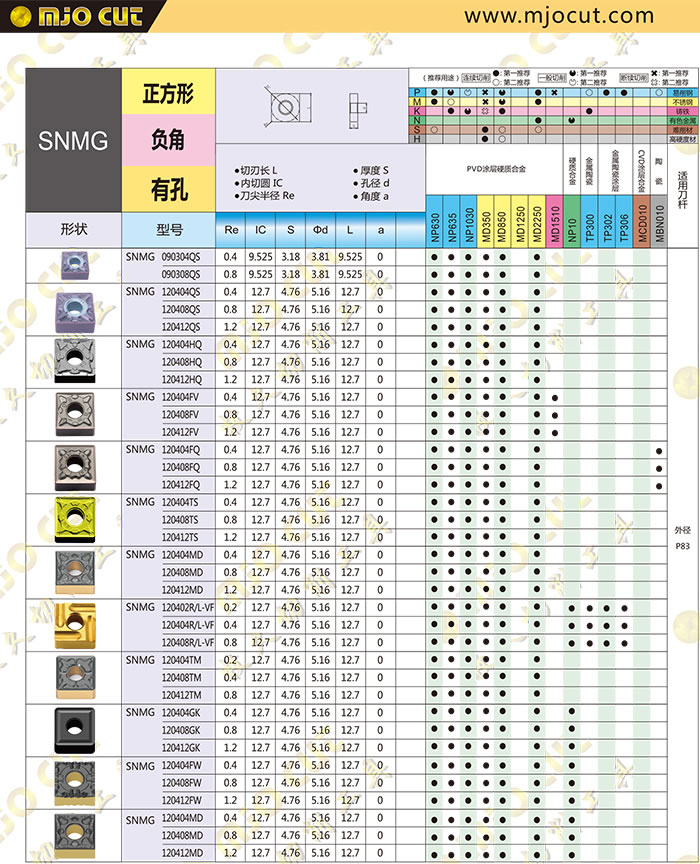Select the gold 120402R/L-VF insert image
This screenshot has height=864, width=700.
coord(75,625)
